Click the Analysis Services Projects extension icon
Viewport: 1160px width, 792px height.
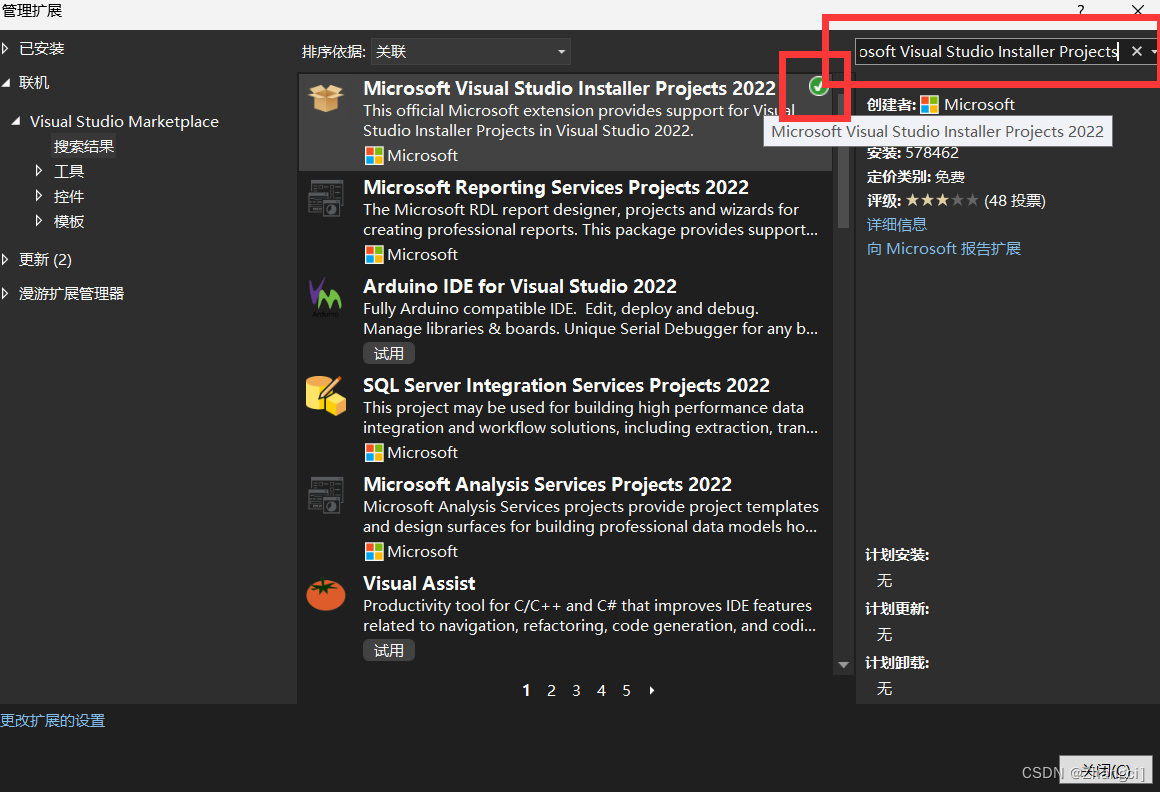pyautogui.click(x=326, y=495)
